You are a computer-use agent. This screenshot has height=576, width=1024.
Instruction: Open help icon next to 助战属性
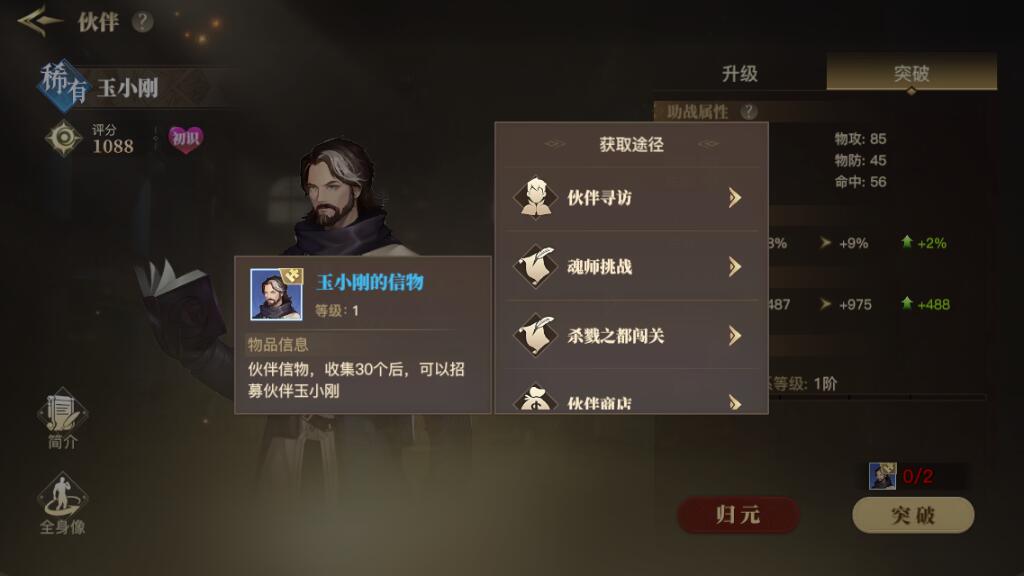749,112
